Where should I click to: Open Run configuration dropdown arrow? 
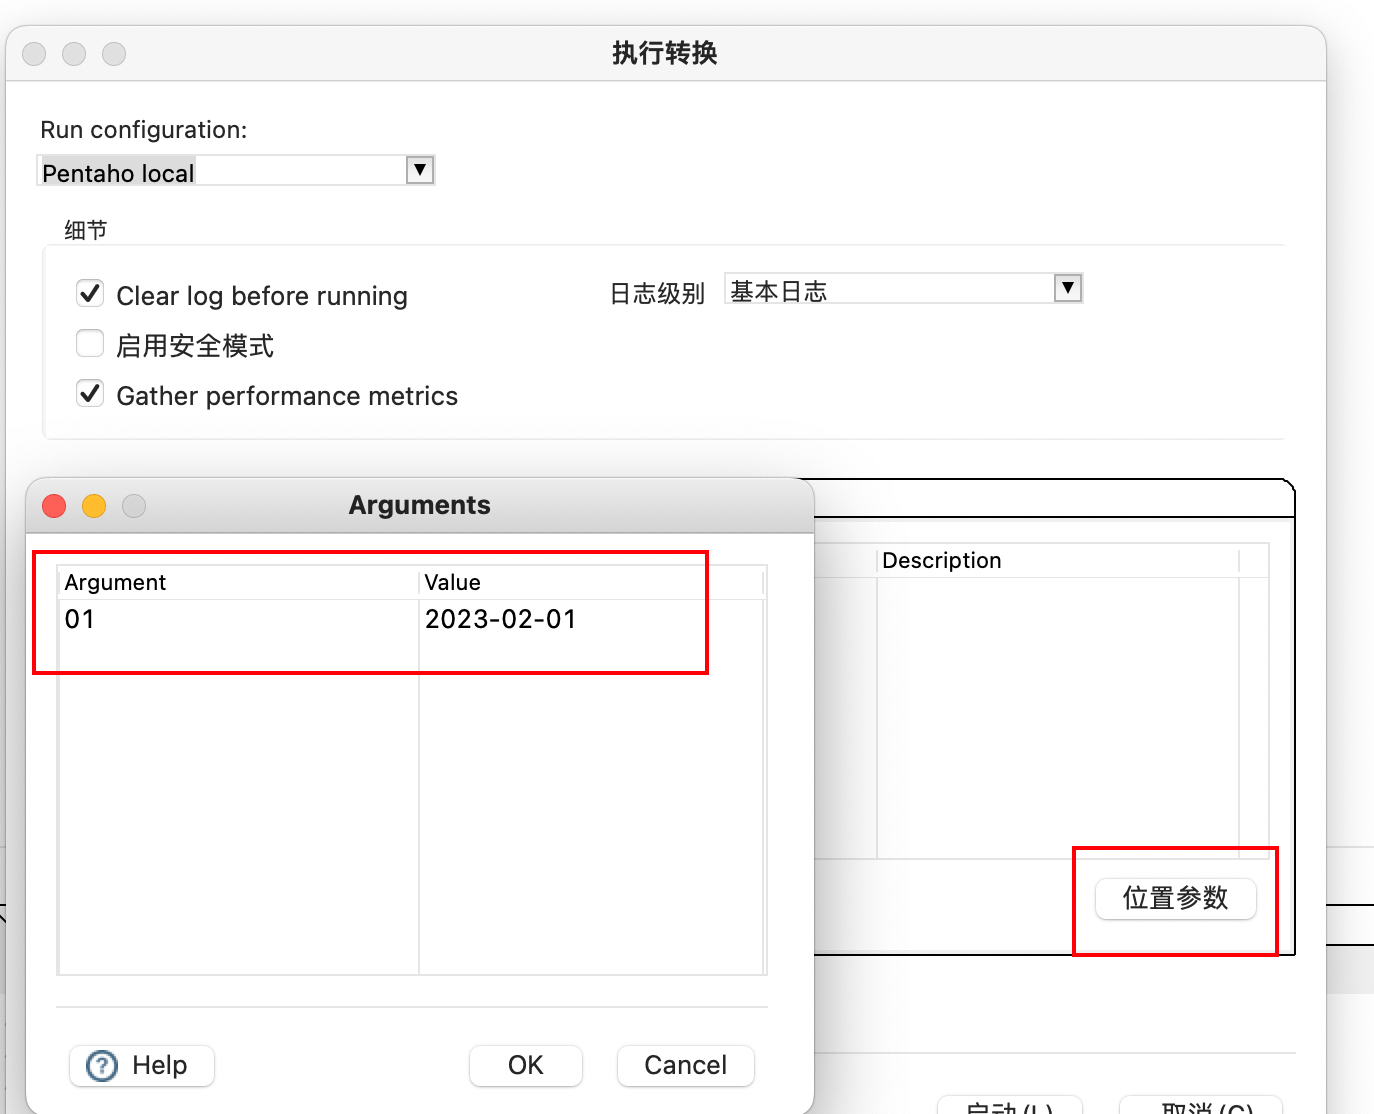click(x=420, y=170)
